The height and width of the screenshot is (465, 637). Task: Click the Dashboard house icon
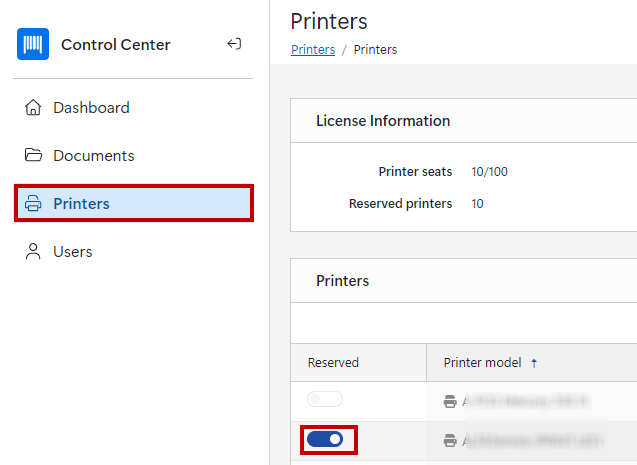pyautogui.click(x=33, y=108)
